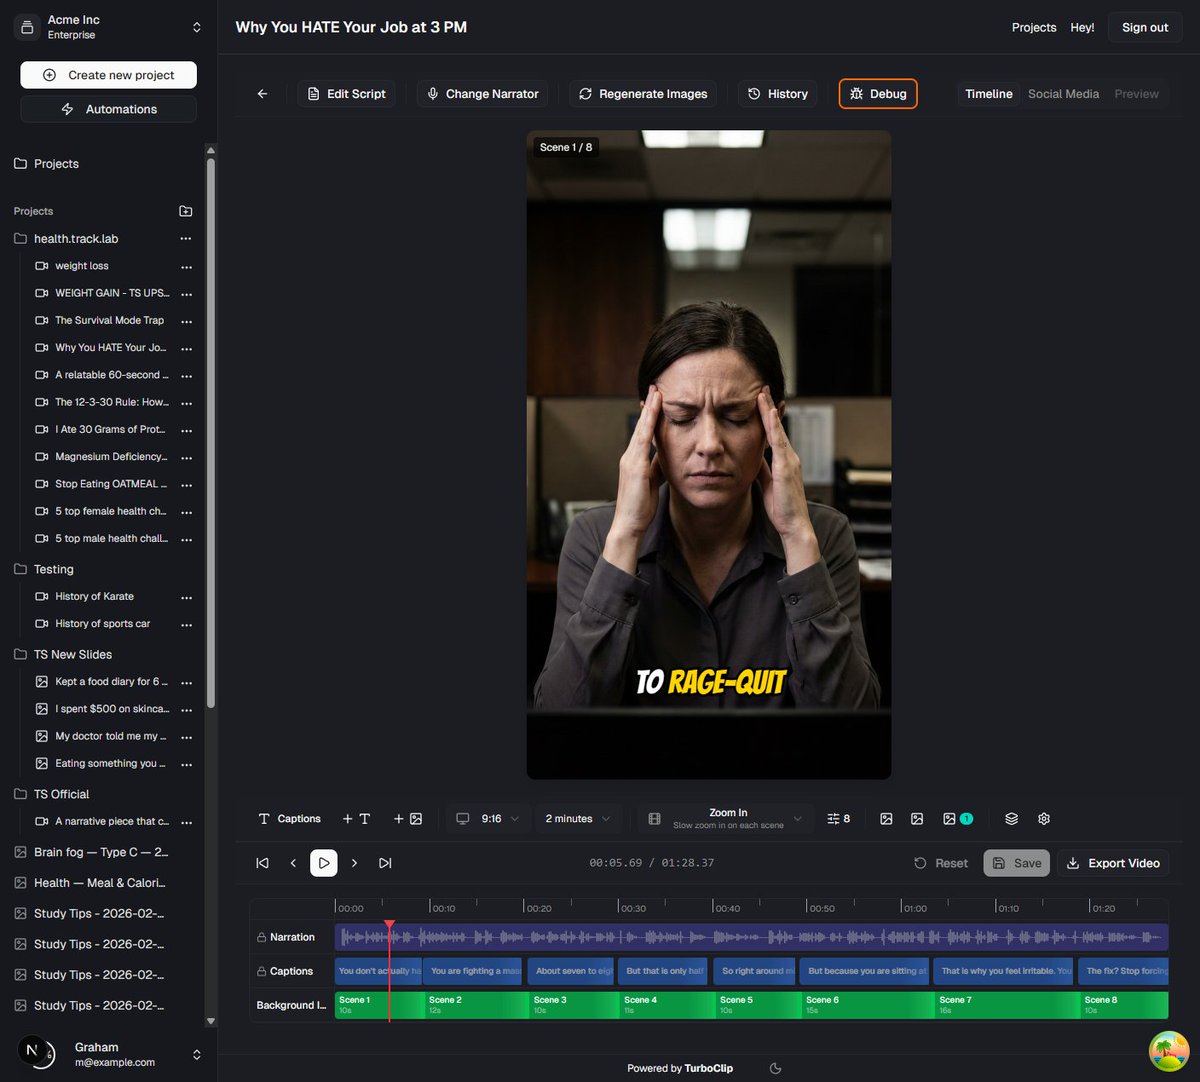The width and height of the screenshot is (1200, 1082).
Task: Open Automations
Action: 108,109
